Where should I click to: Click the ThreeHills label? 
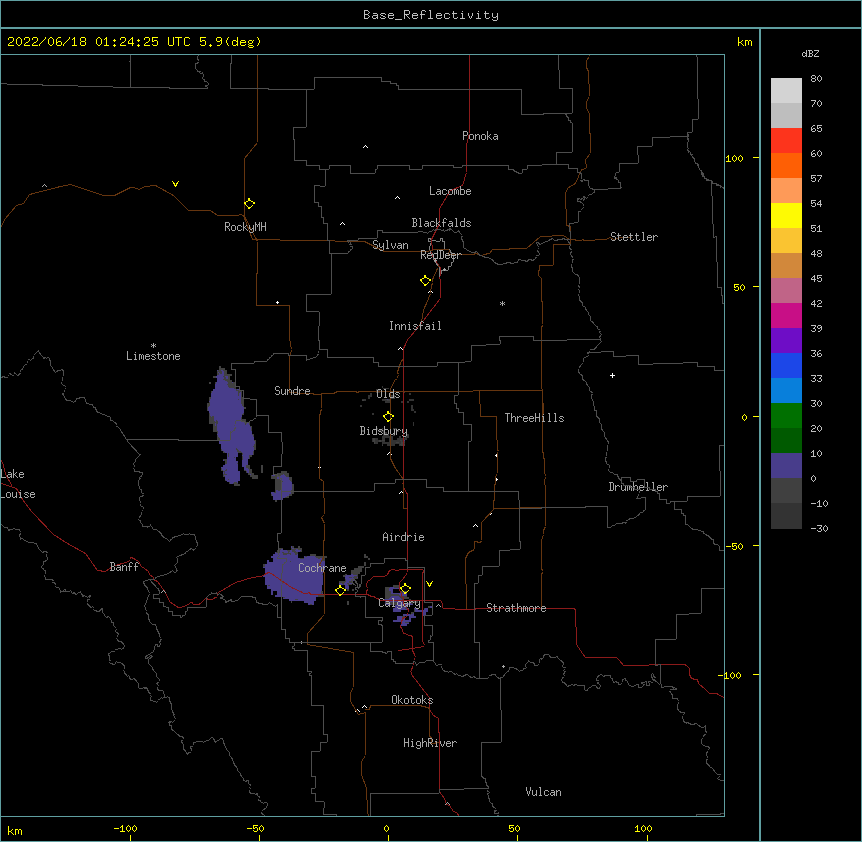click(x=534, y=418)
